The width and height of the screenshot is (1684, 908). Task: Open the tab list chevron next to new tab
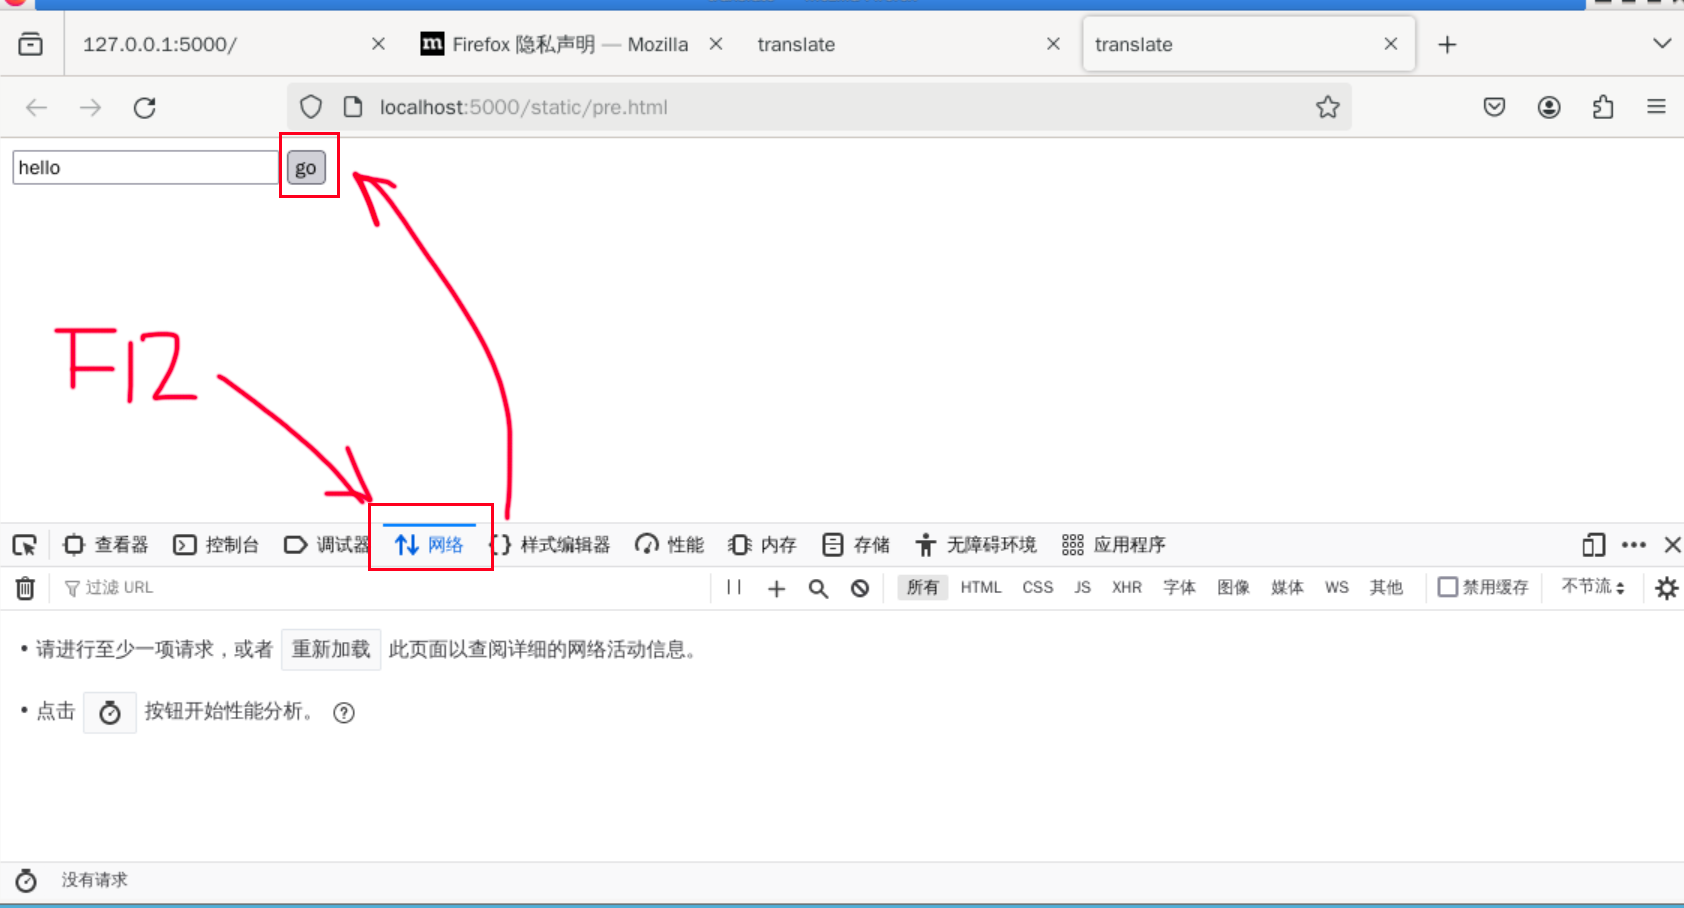[x=1662, y=44]
